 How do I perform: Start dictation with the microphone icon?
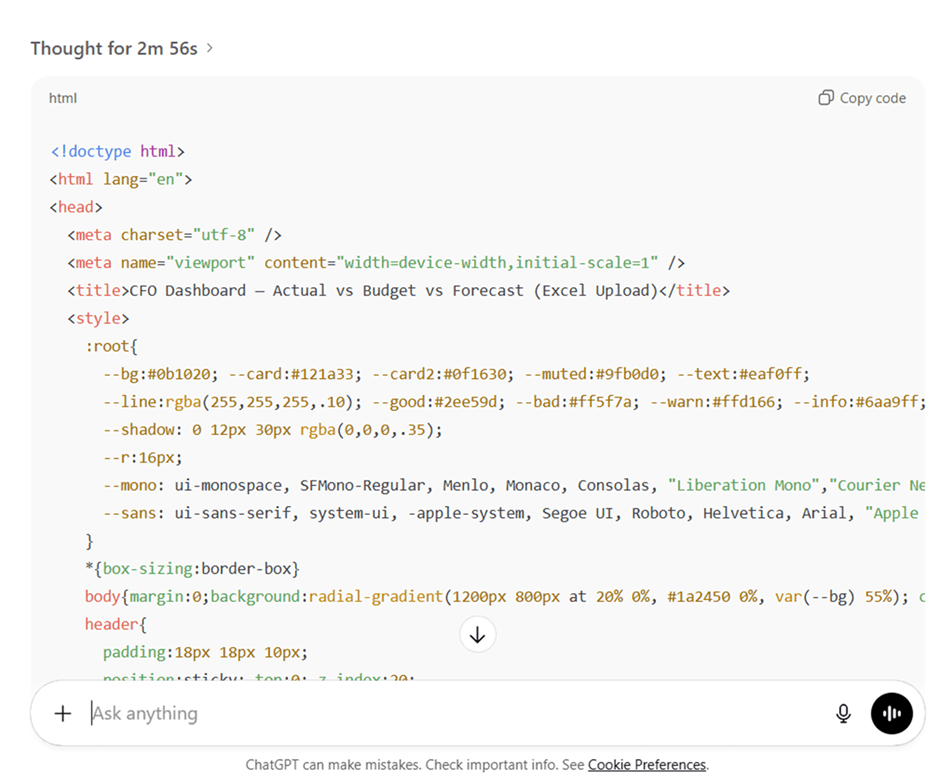843,713
